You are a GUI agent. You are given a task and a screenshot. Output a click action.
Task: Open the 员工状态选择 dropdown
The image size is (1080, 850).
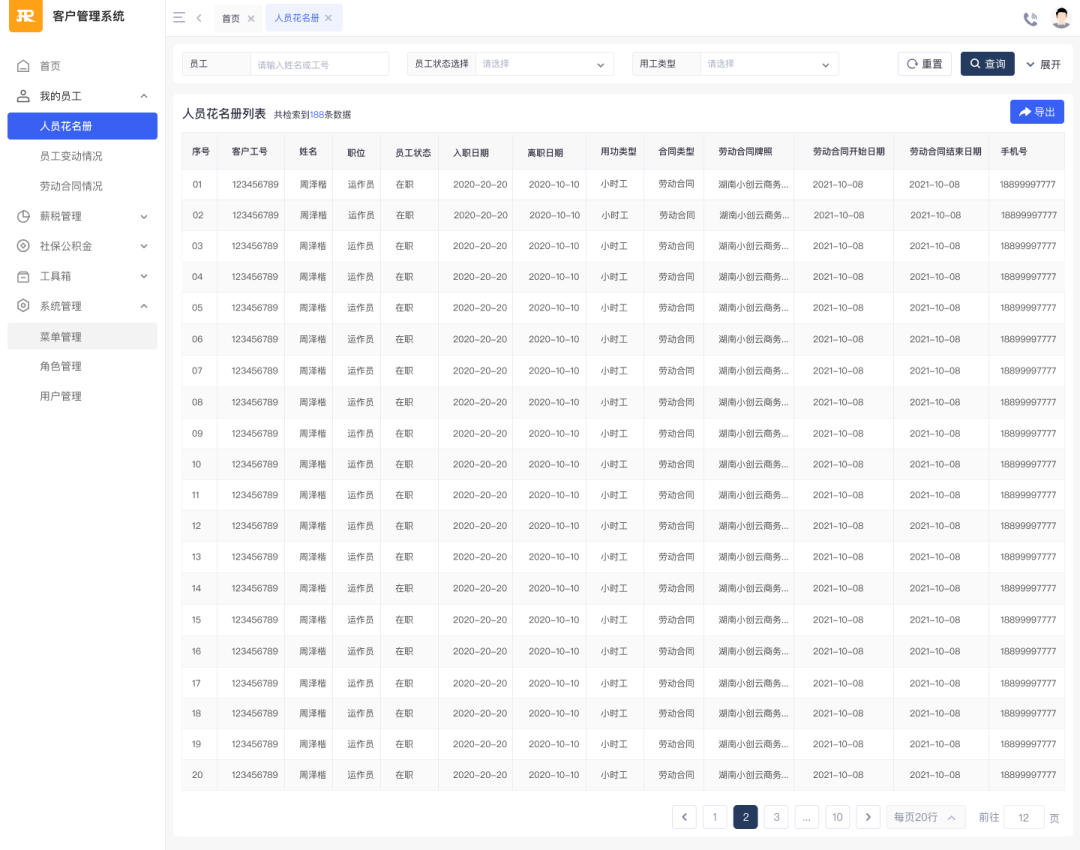point(544,64)
